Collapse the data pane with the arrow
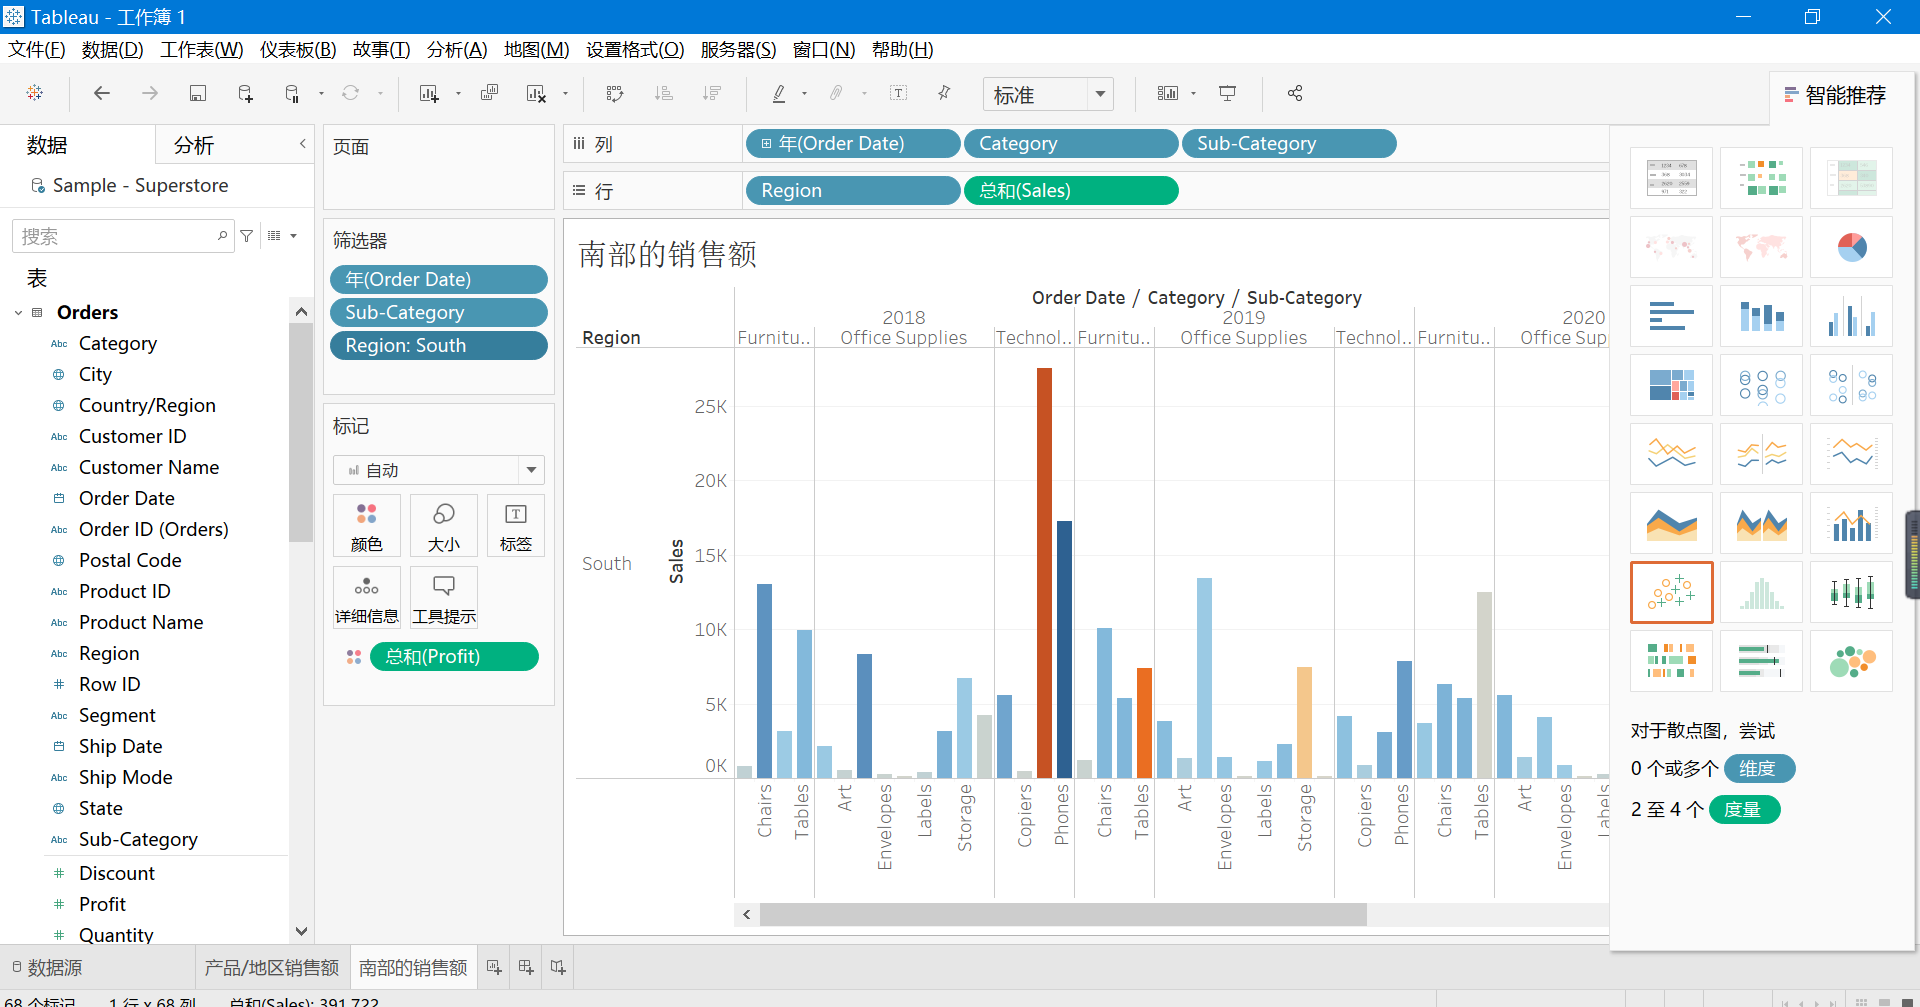The image size is (1920, 1007). [302, 144]
